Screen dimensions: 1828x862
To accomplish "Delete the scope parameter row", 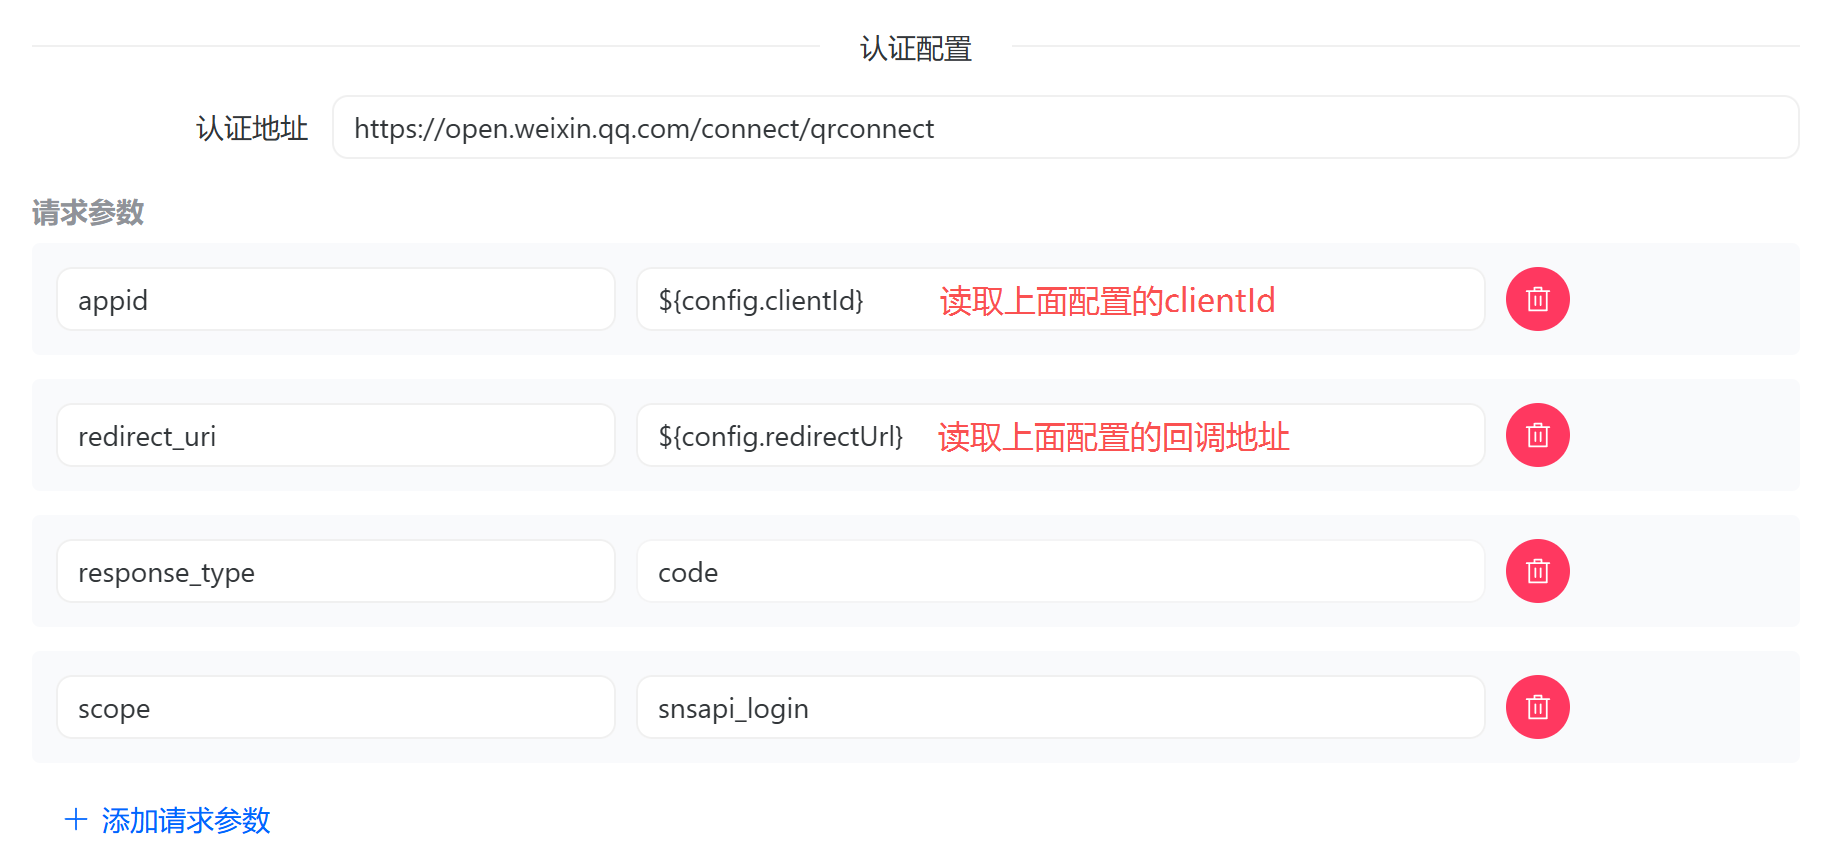I will point(1537,707).
